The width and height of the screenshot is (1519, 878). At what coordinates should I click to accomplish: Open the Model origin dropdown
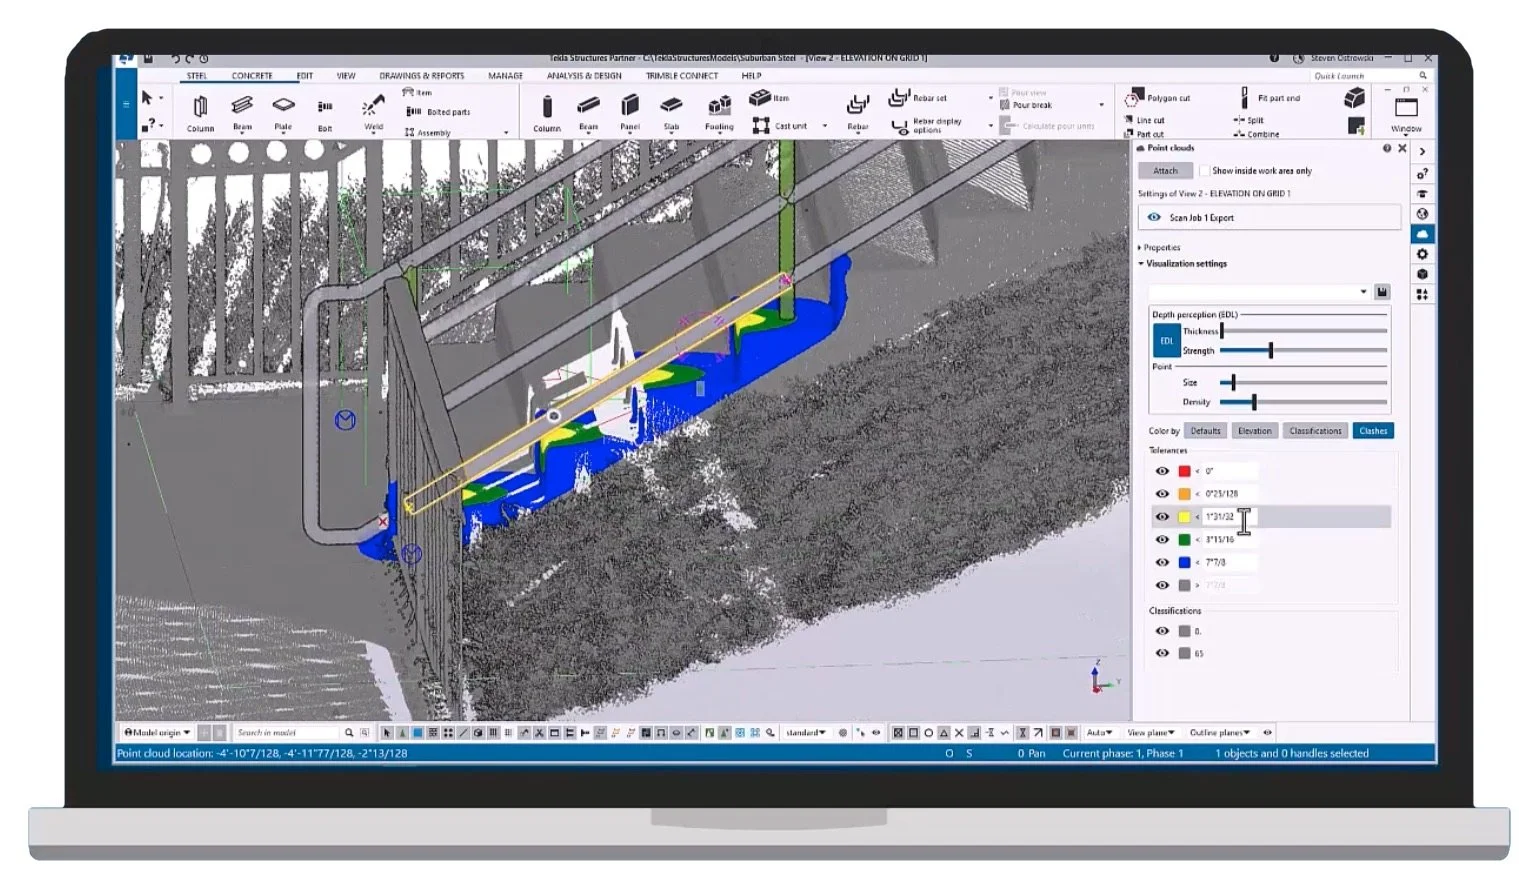(x=156, y=733)
